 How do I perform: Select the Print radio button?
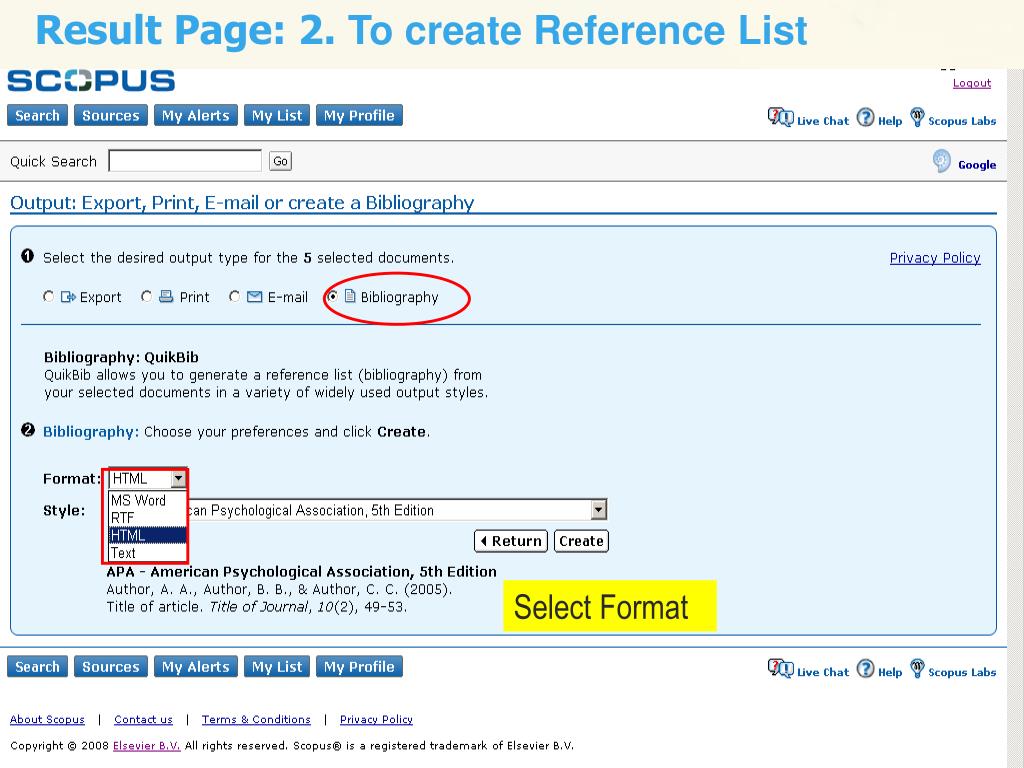(x=146, y=296)
